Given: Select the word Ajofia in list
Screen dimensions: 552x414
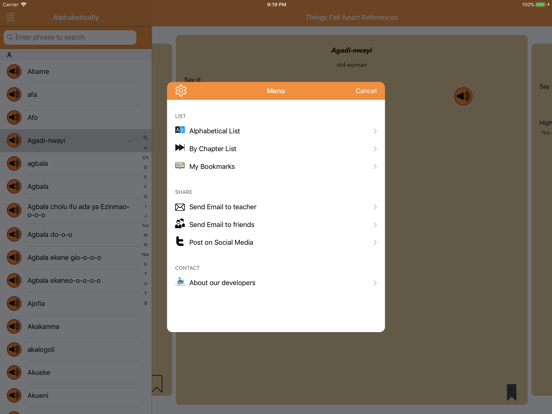Looking at the screenshot, I should click(x=36, y=303).
